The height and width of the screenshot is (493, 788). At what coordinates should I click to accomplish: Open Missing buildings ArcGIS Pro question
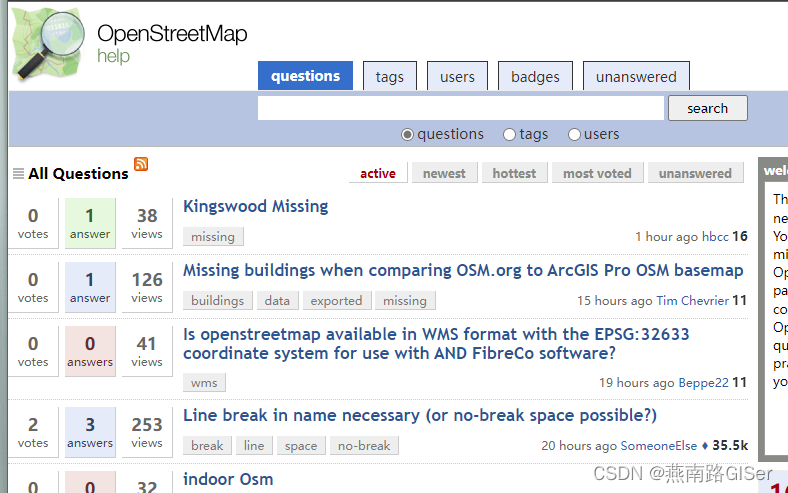point(463,270)
